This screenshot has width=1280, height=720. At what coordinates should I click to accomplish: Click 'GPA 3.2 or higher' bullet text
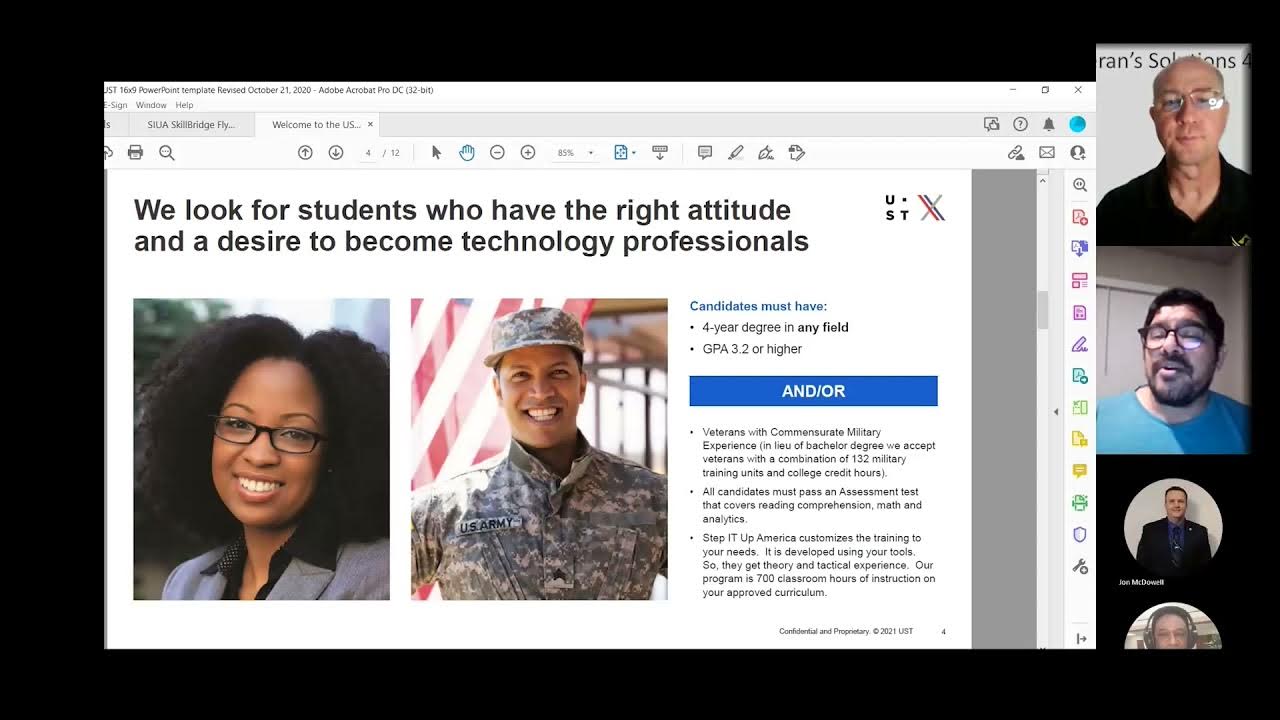752,349
